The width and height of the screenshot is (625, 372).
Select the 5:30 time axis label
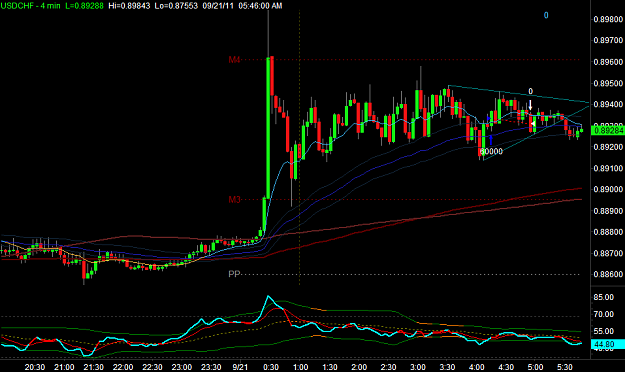click(565, 367)
